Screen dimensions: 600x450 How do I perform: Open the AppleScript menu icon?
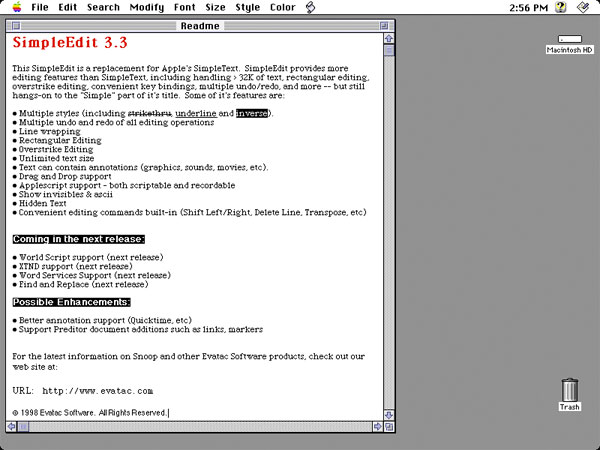pyautogui.click(x=311, y=8)
